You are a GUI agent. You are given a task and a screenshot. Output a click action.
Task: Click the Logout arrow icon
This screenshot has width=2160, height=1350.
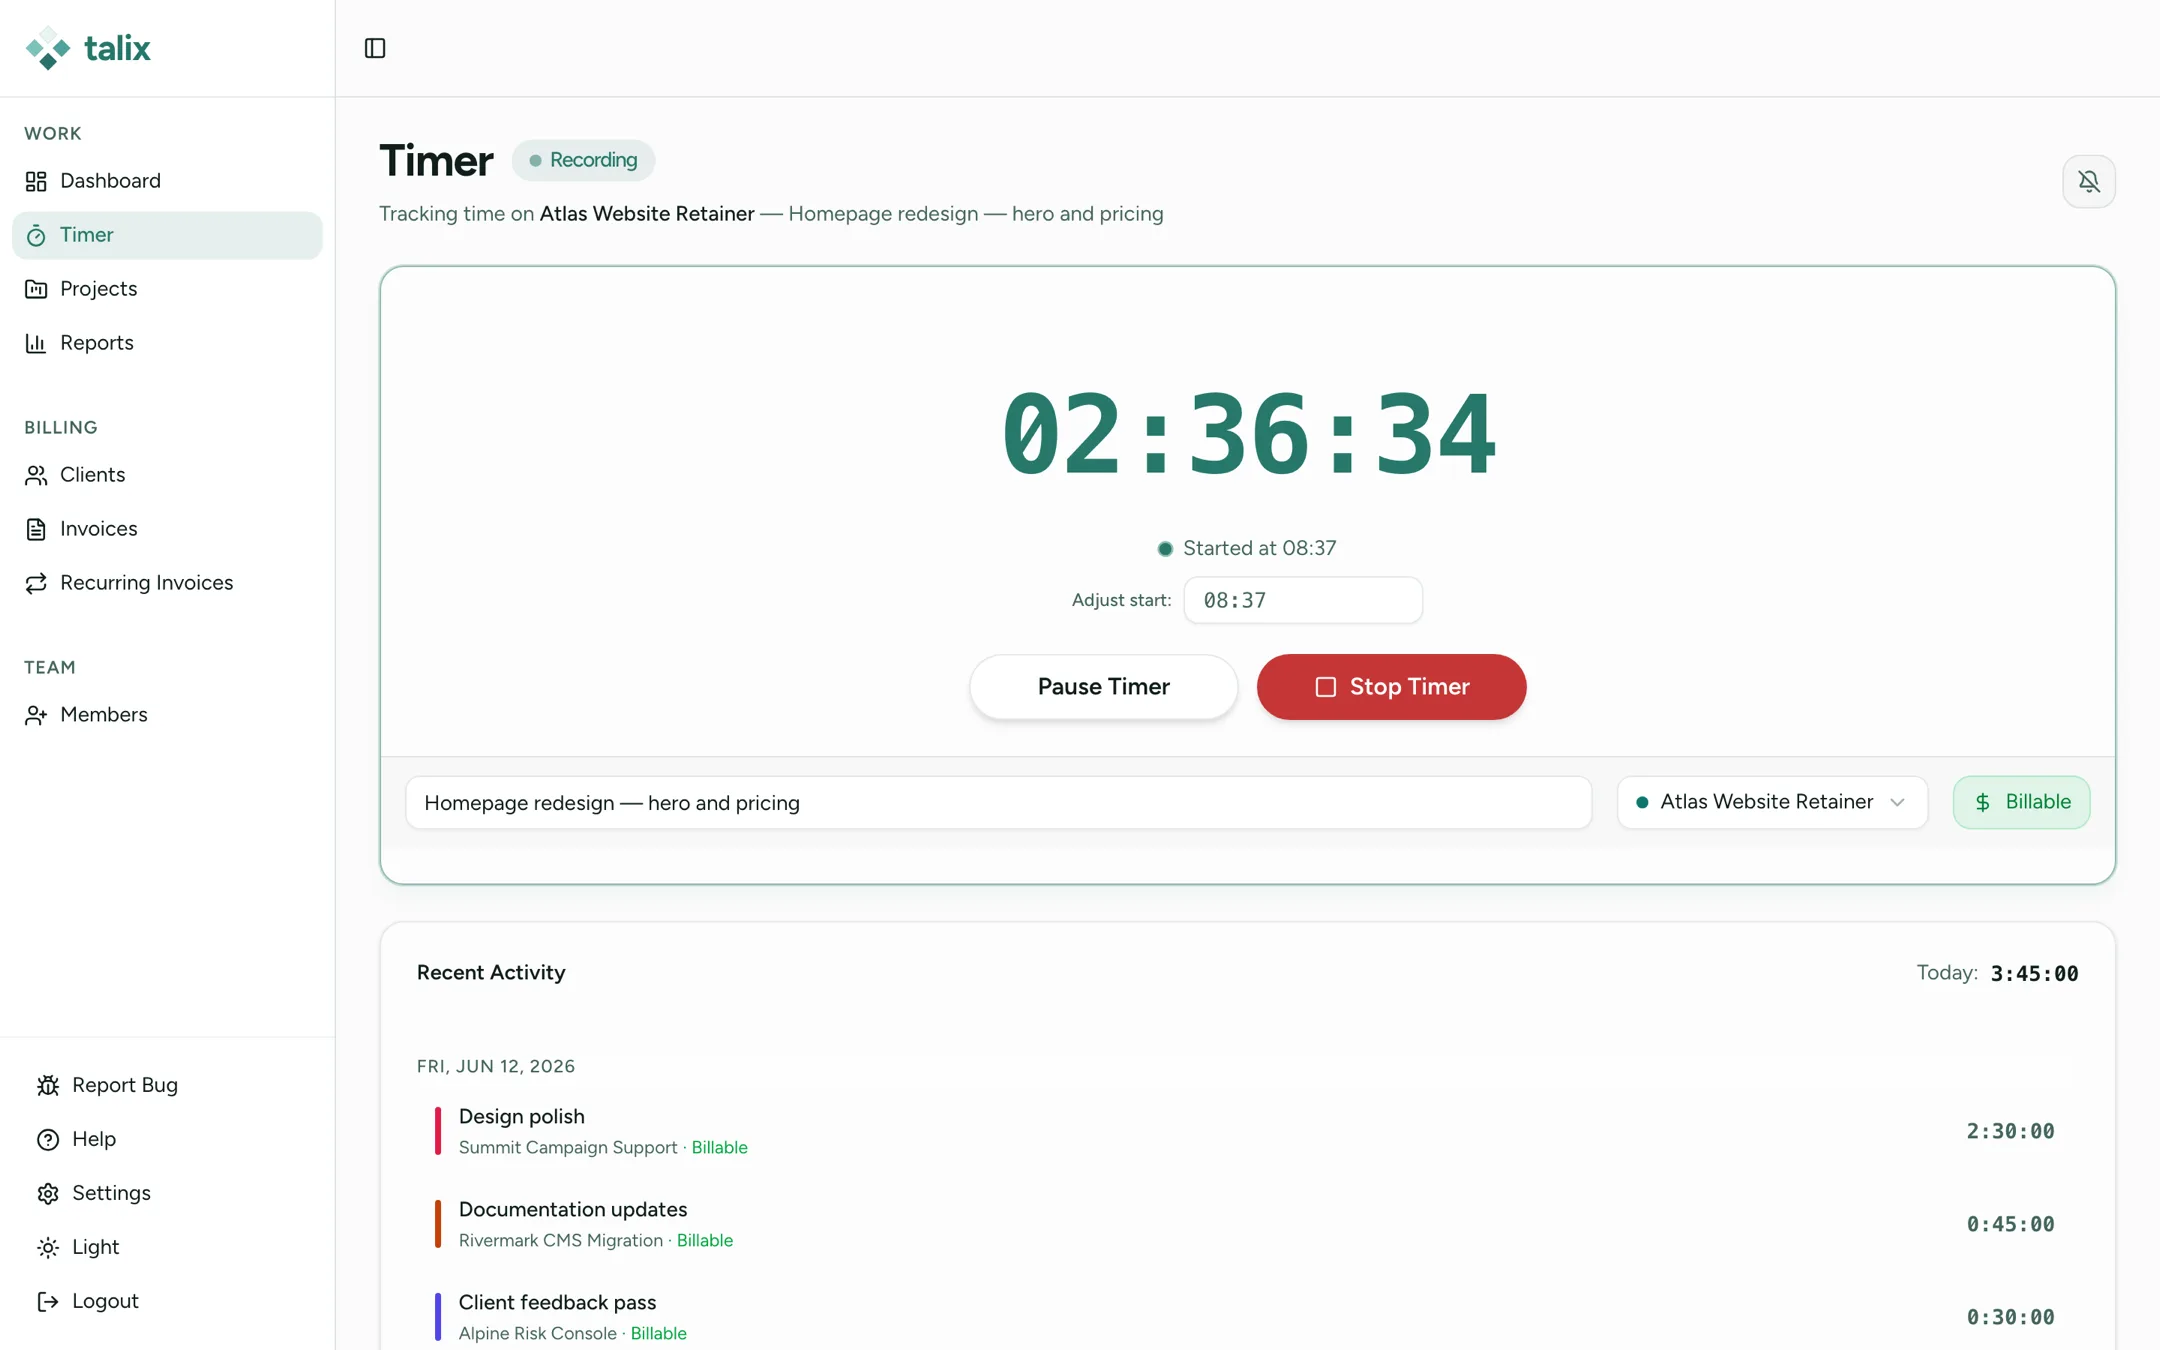coord(48,1301)
